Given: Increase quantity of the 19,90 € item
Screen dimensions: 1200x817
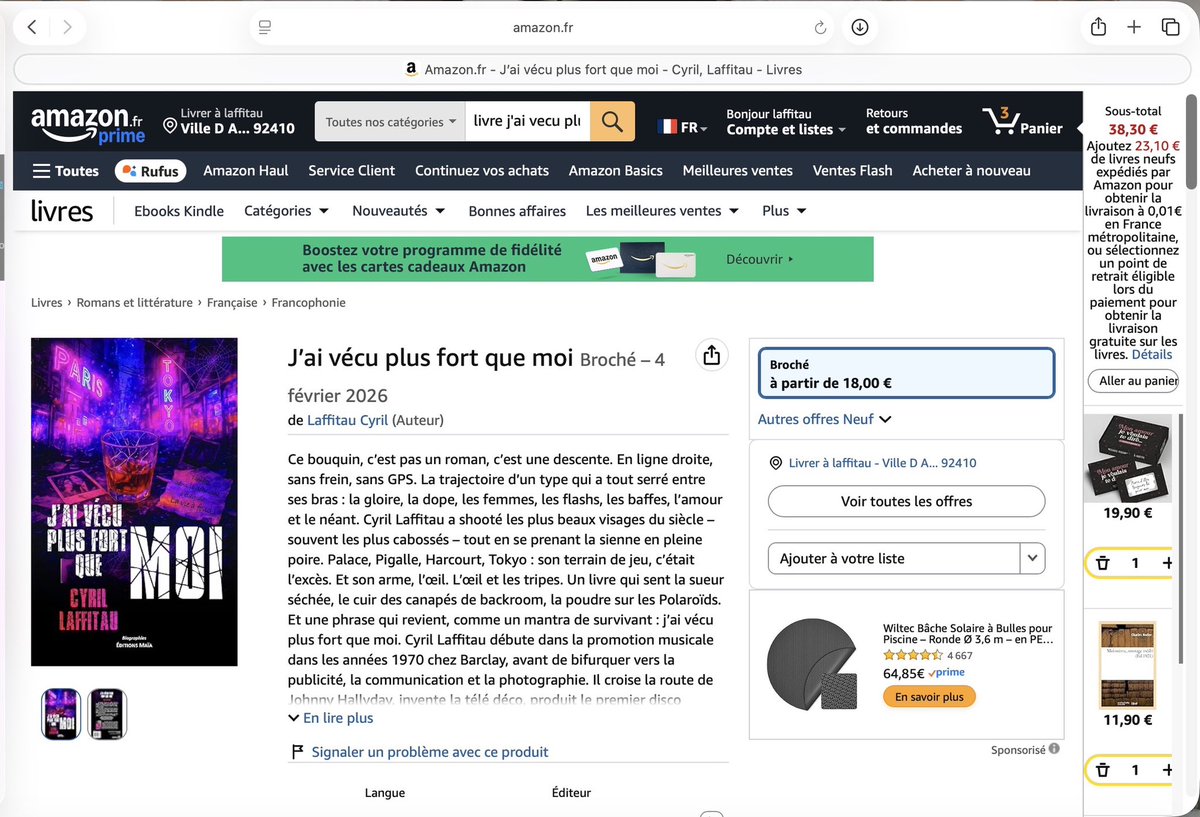Looking at the screenshot, I should 1167,563.
